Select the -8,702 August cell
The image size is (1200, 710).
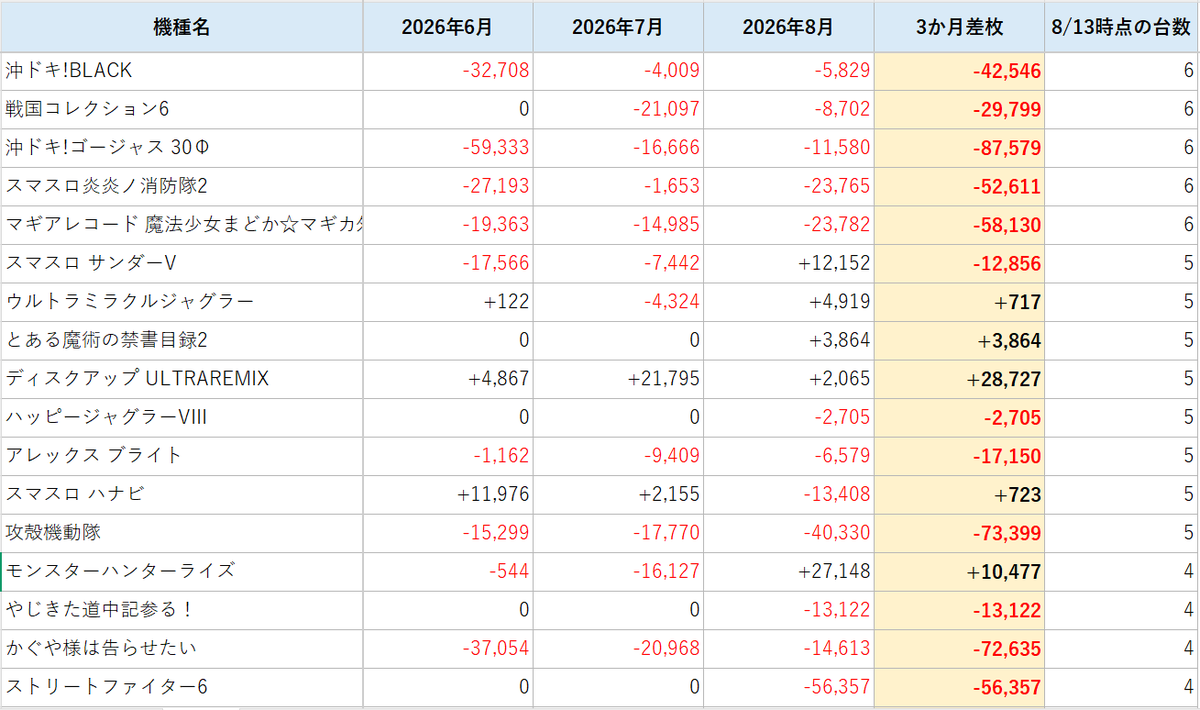[x=789, y=109]
